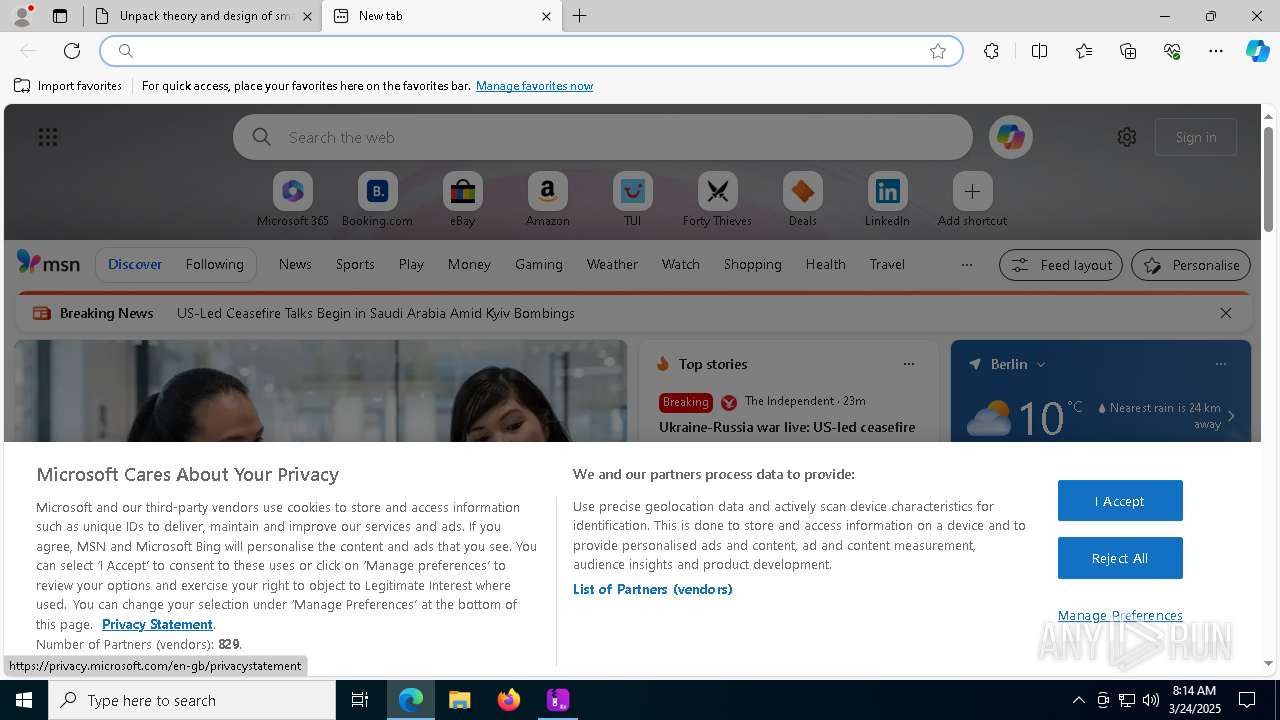Open Money category
Image resolution: width=1280 pixels, height=720 pixels.
tap(469, 264)
